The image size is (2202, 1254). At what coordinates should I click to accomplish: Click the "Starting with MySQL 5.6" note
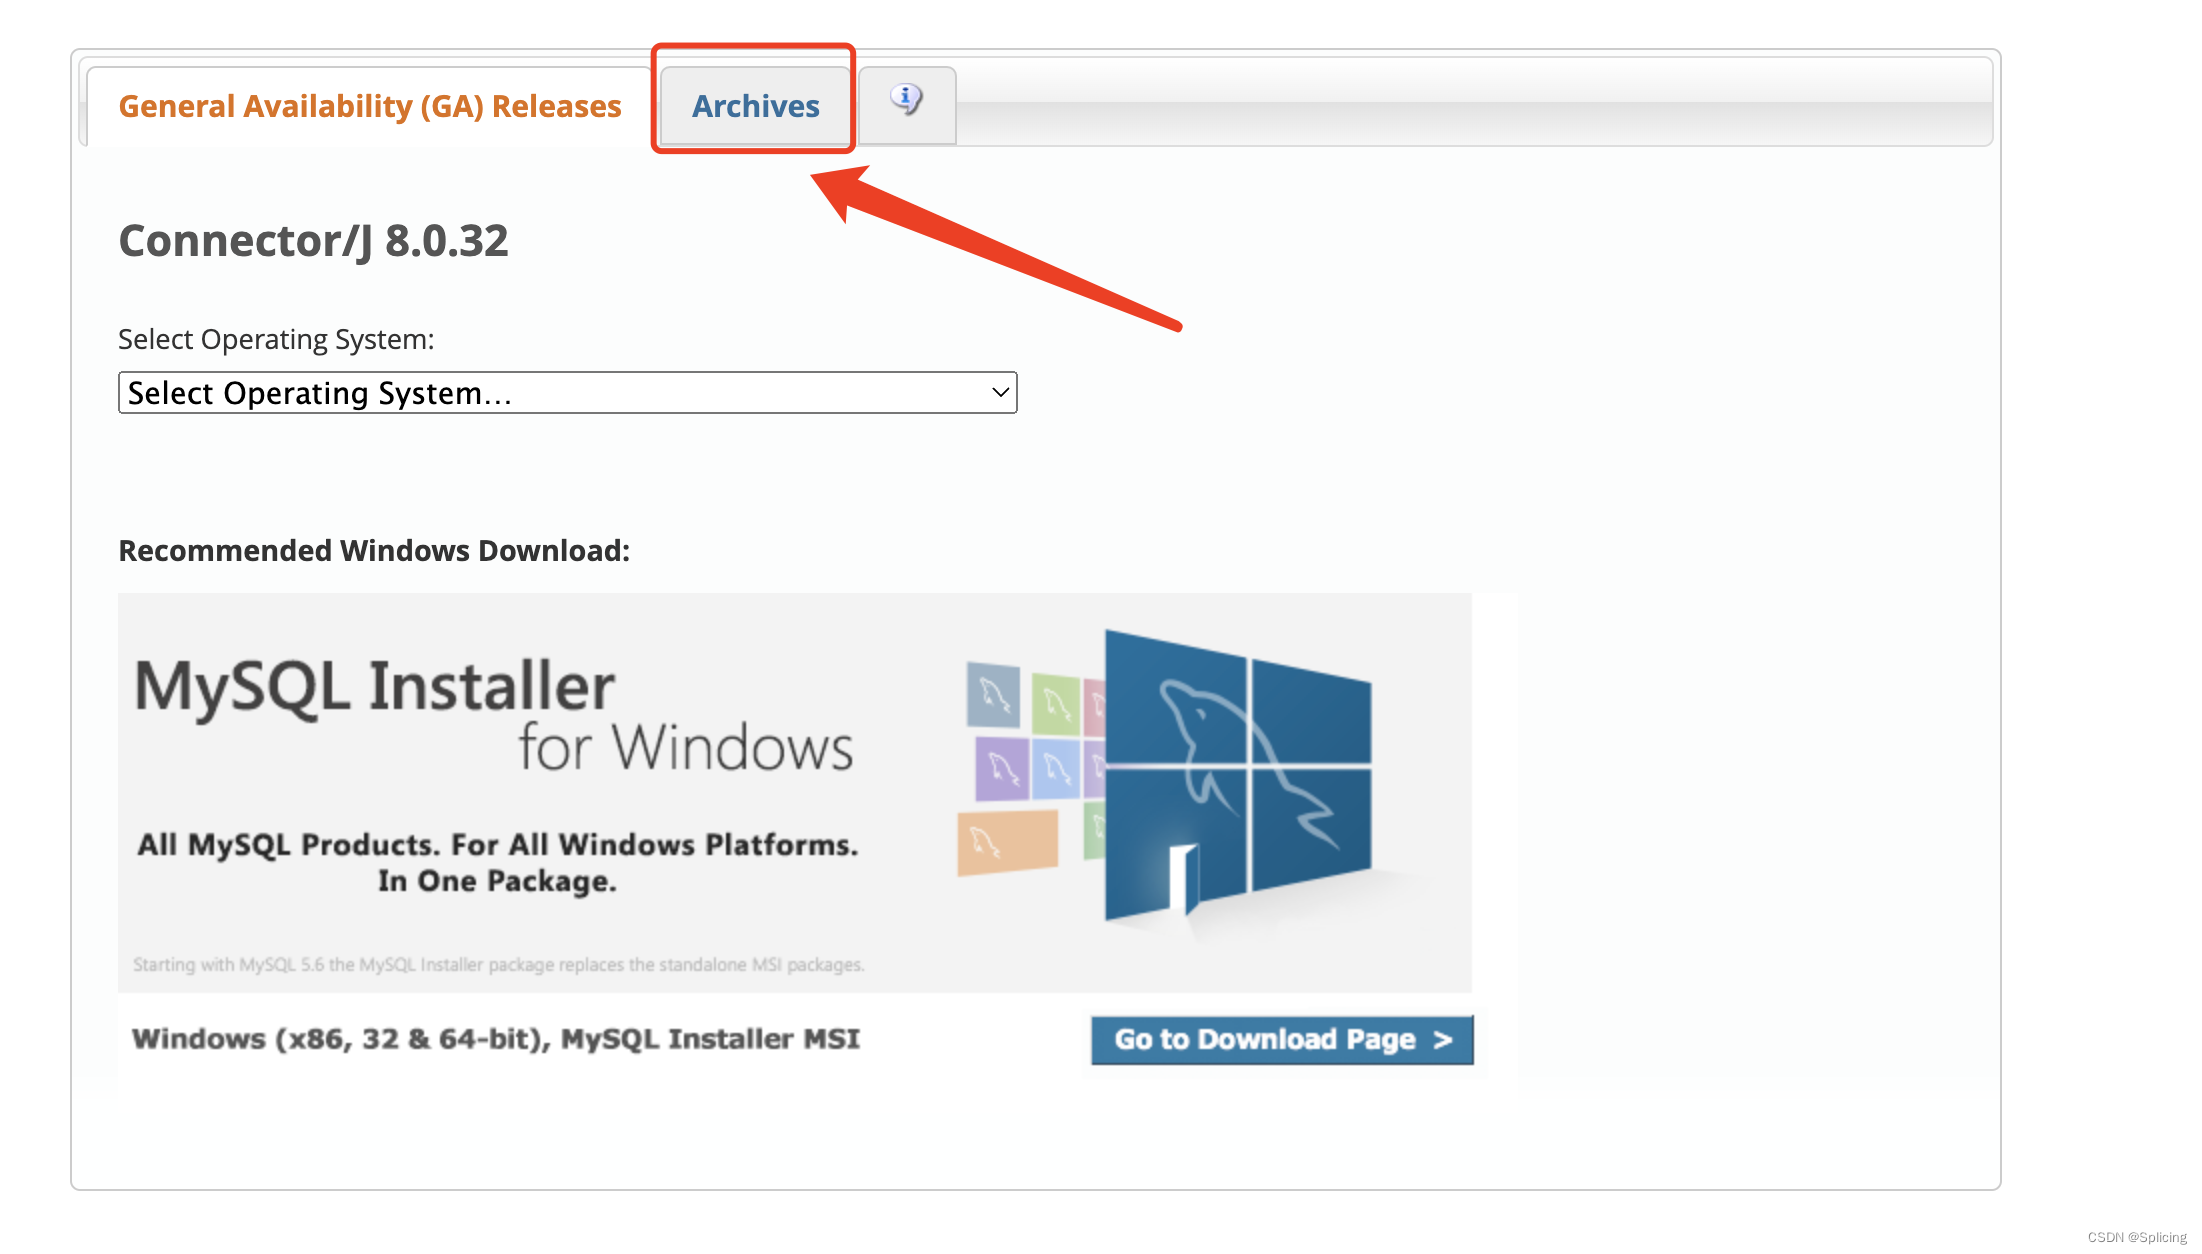tap(499, 965)
